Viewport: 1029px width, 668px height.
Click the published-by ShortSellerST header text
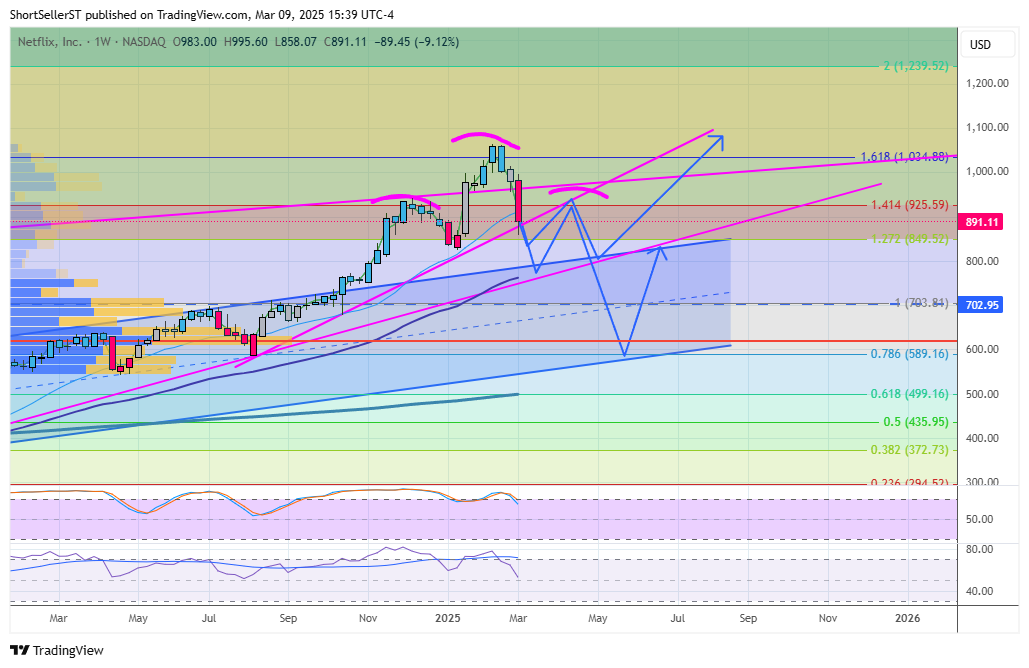click(202, 14)
